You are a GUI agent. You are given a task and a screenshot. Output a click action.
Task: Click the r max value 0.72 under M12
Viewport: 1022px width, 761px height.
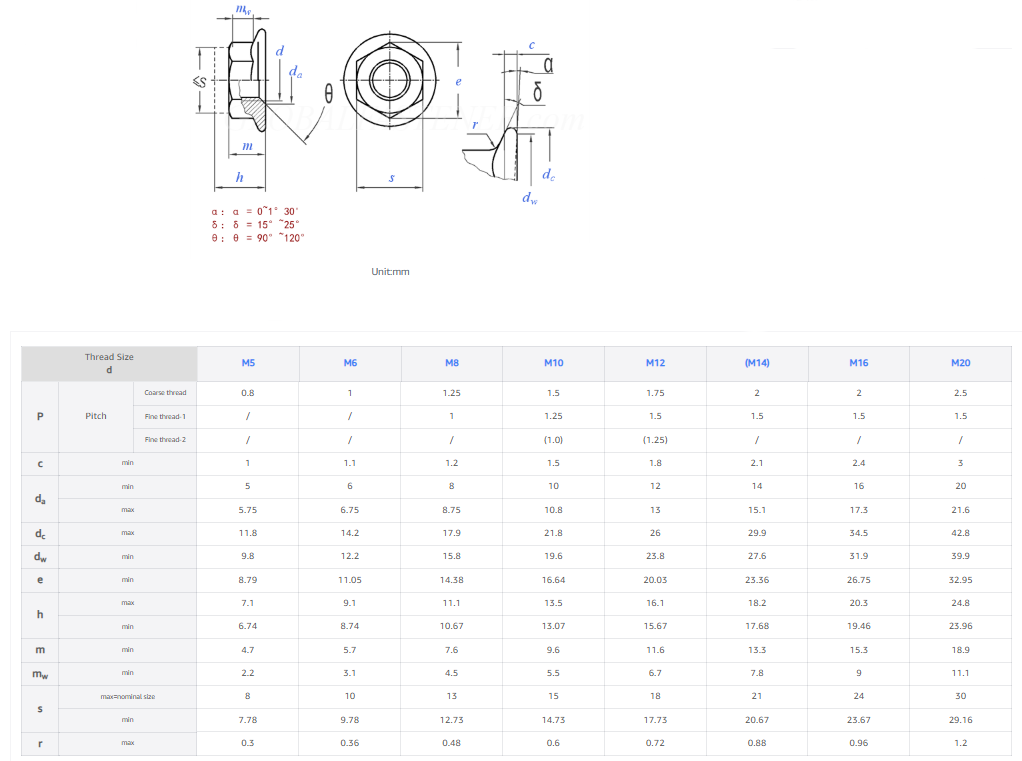pos(655,743)
